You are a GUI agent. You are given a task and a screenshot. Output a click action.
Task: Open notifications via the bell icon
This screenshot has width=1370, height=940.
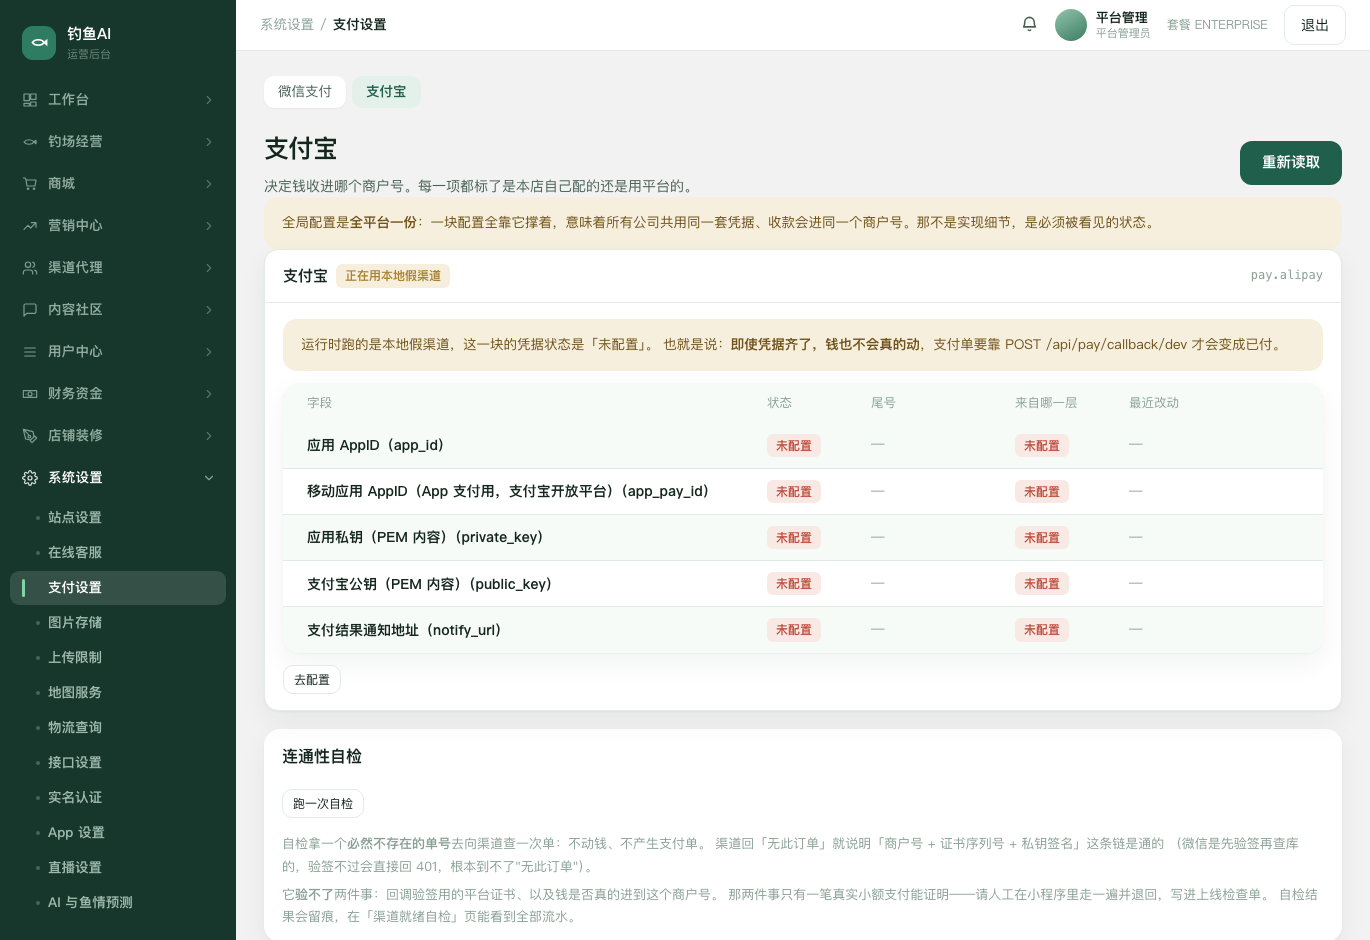[1029, 24]
